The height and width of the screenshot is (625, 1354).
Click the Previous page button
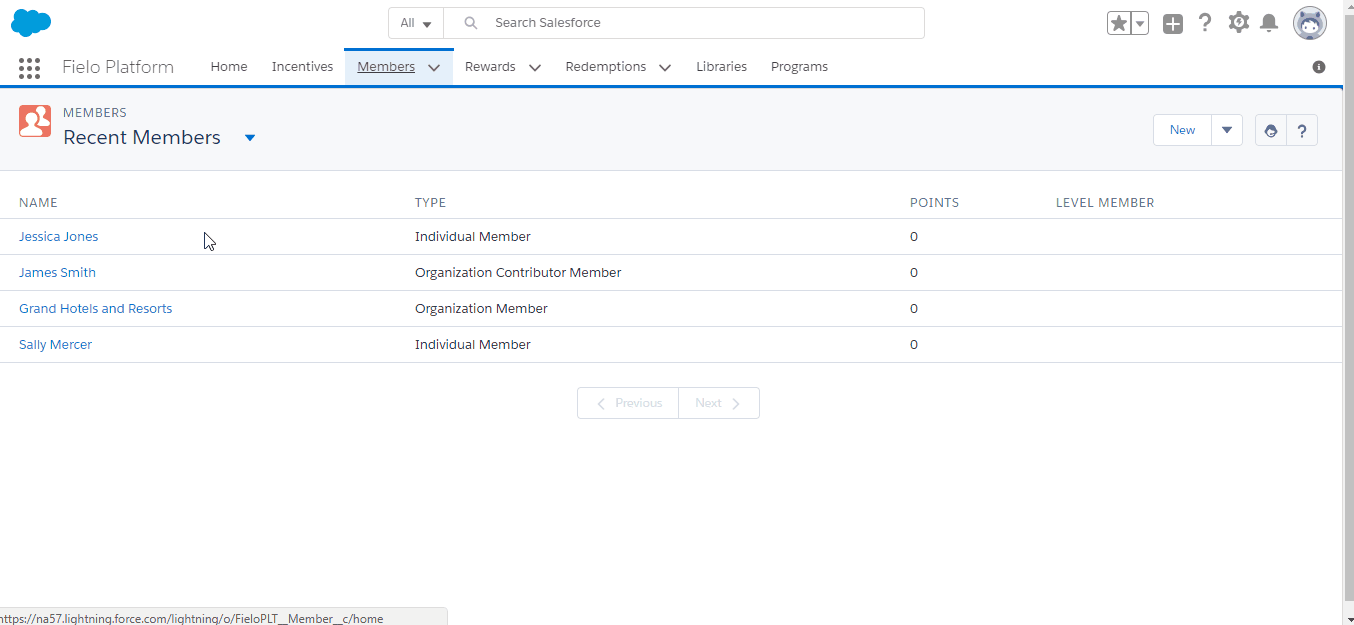628,403
